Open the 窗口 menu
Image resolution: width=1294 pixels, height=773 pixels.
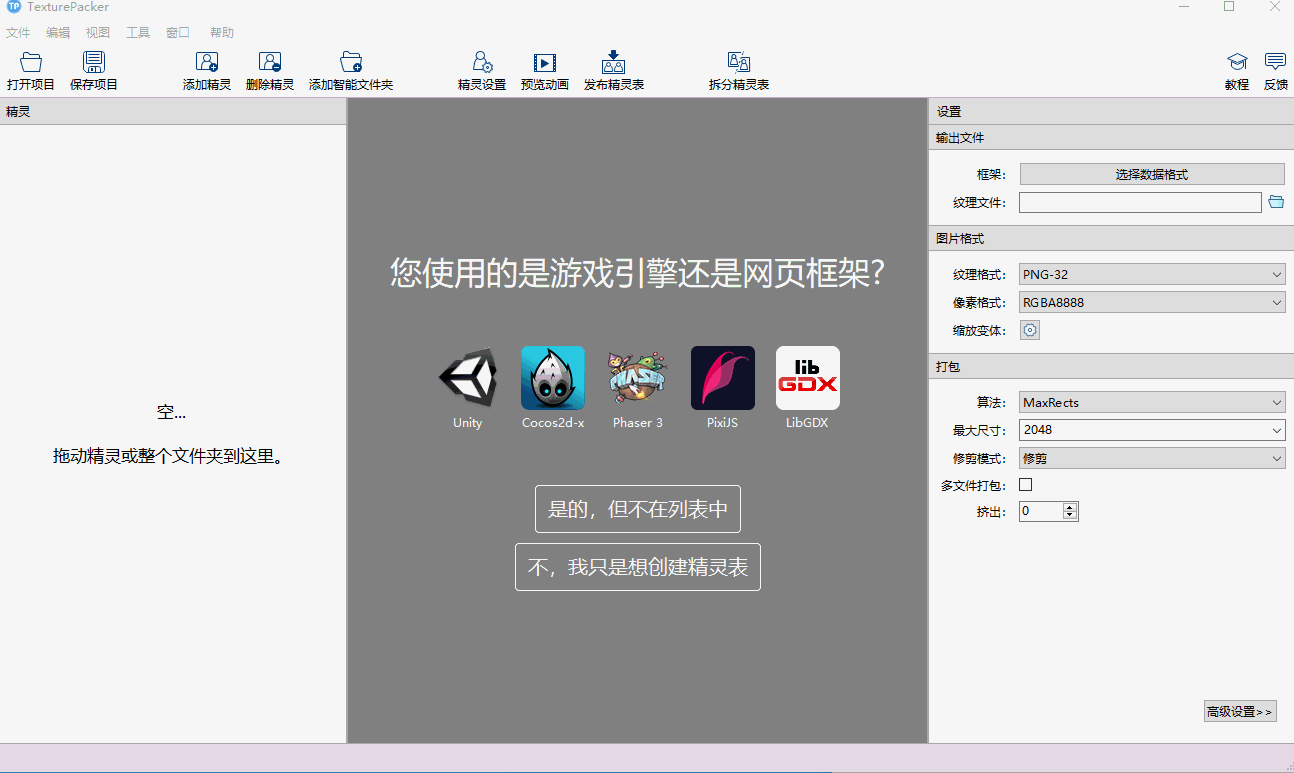(x=178, y=33)
